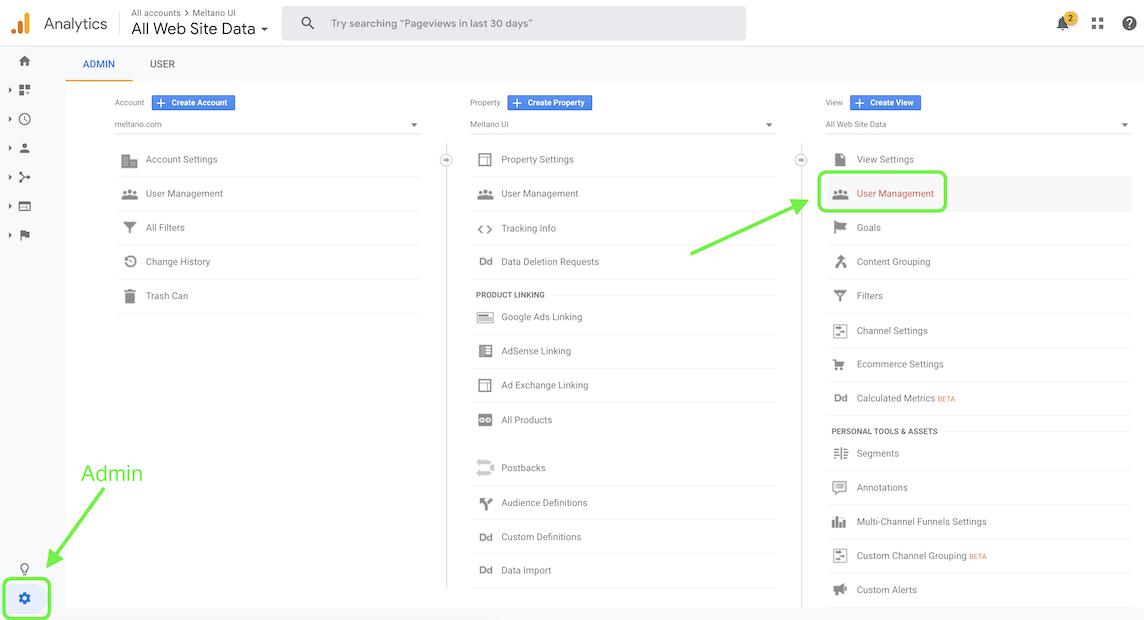This screenshot has width=1144, height=620.
Task: Open Insights via the lightbulb icon
Action: 23,567
